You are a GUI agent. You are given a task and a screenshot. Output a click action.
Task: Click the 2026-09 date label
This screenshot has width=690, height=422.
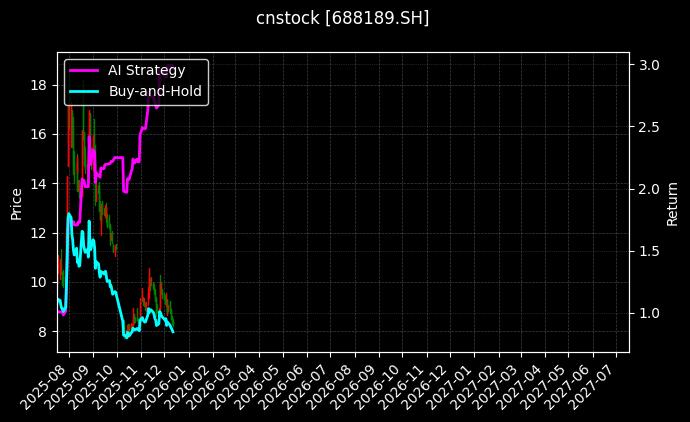click(354, 387)
